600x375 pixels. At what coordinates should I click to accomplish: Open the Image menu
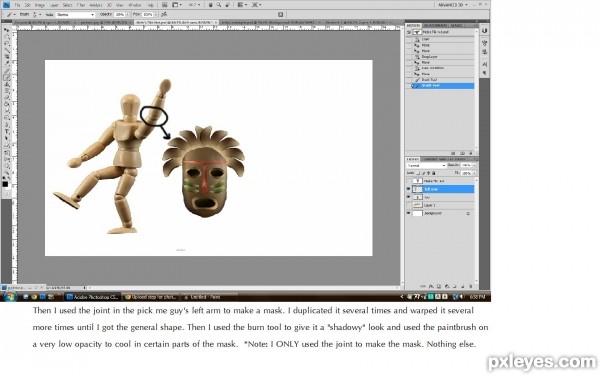39,5
